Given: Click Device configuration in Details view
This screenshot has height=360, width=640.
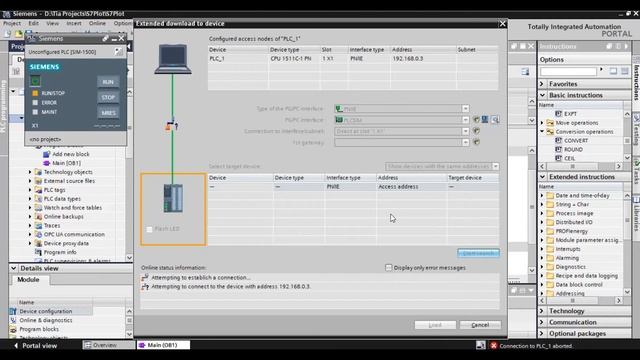Looking at the screenshot, I should coord(46,311).
